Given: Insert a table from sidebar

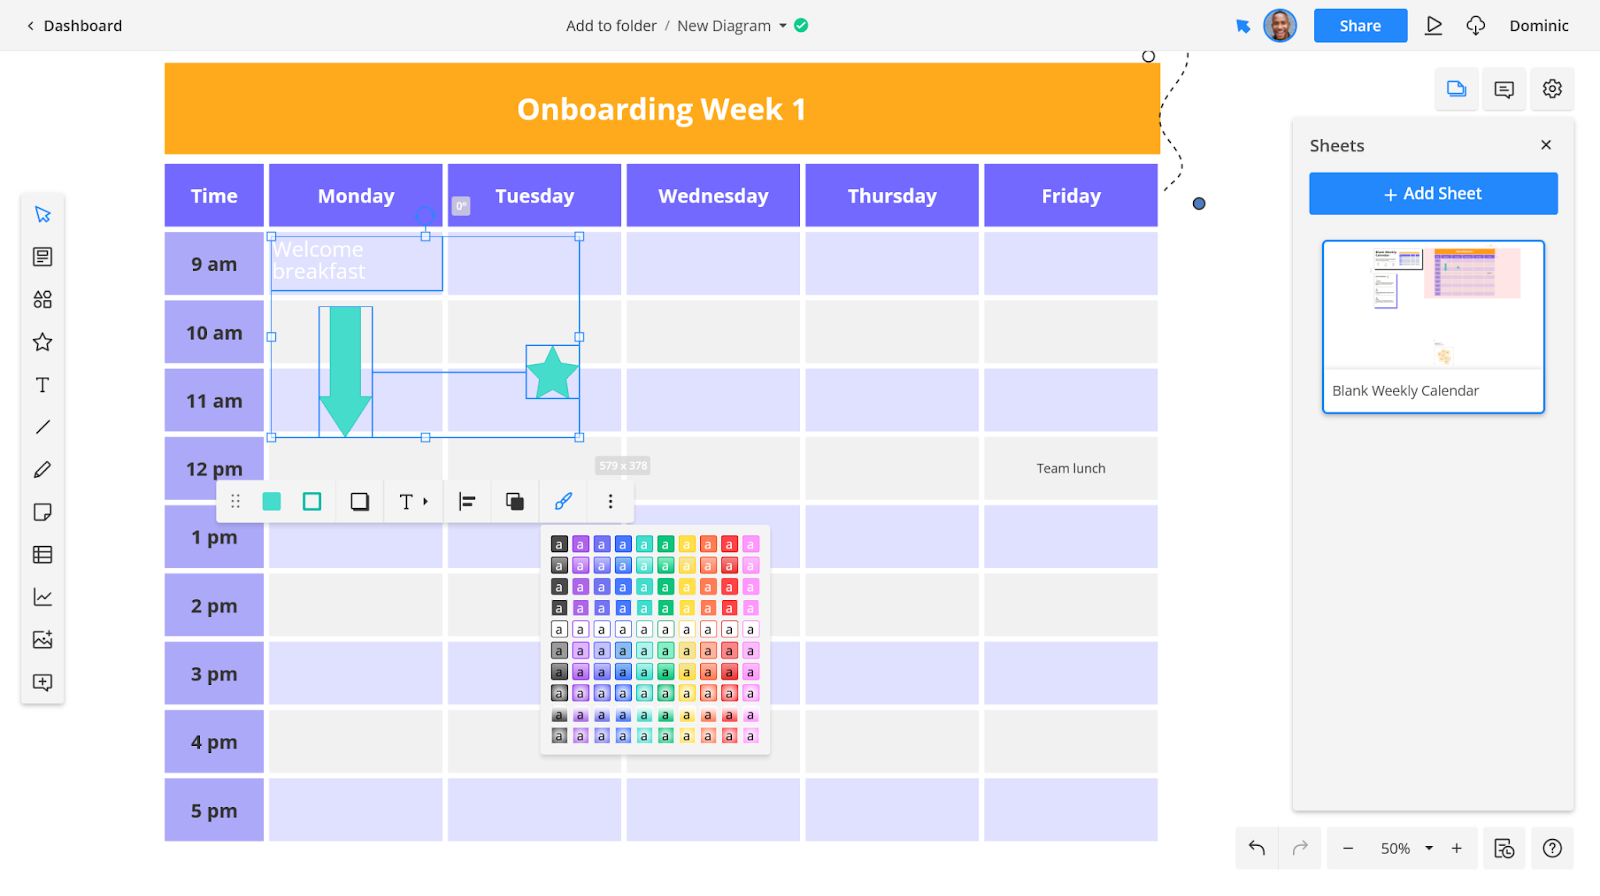Looking at the screenshot, I should (42, 555).
